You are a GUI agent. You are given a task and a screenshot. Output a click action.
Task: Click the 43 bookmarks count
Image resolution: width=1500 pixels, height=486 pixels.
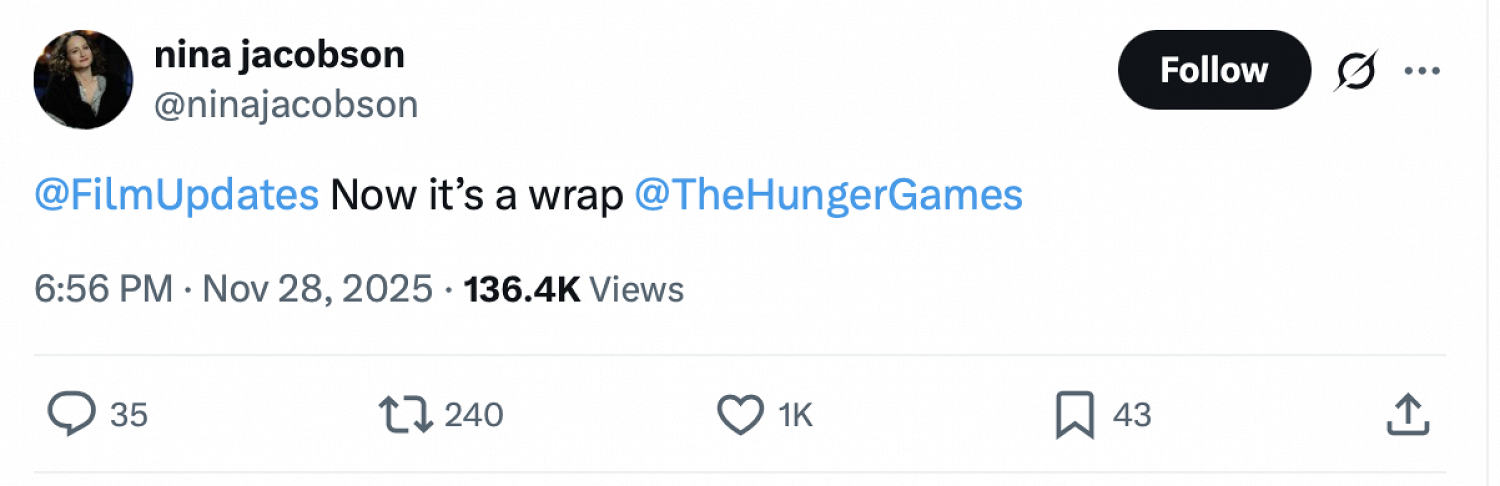(1132, 415)
